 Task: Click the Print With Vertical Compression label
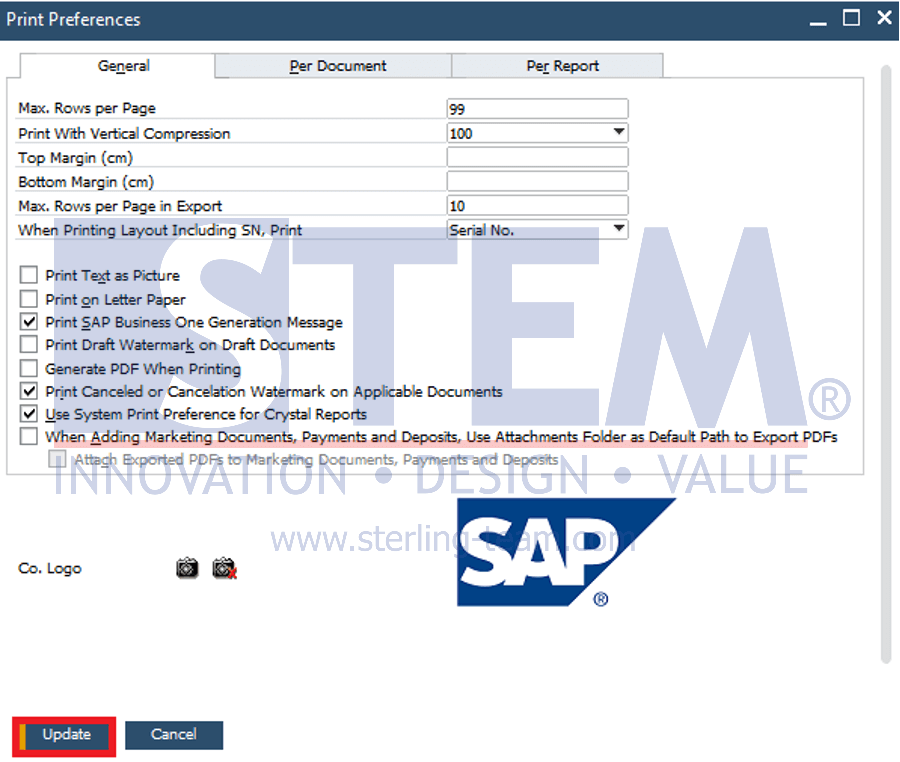tap(124, 134)
